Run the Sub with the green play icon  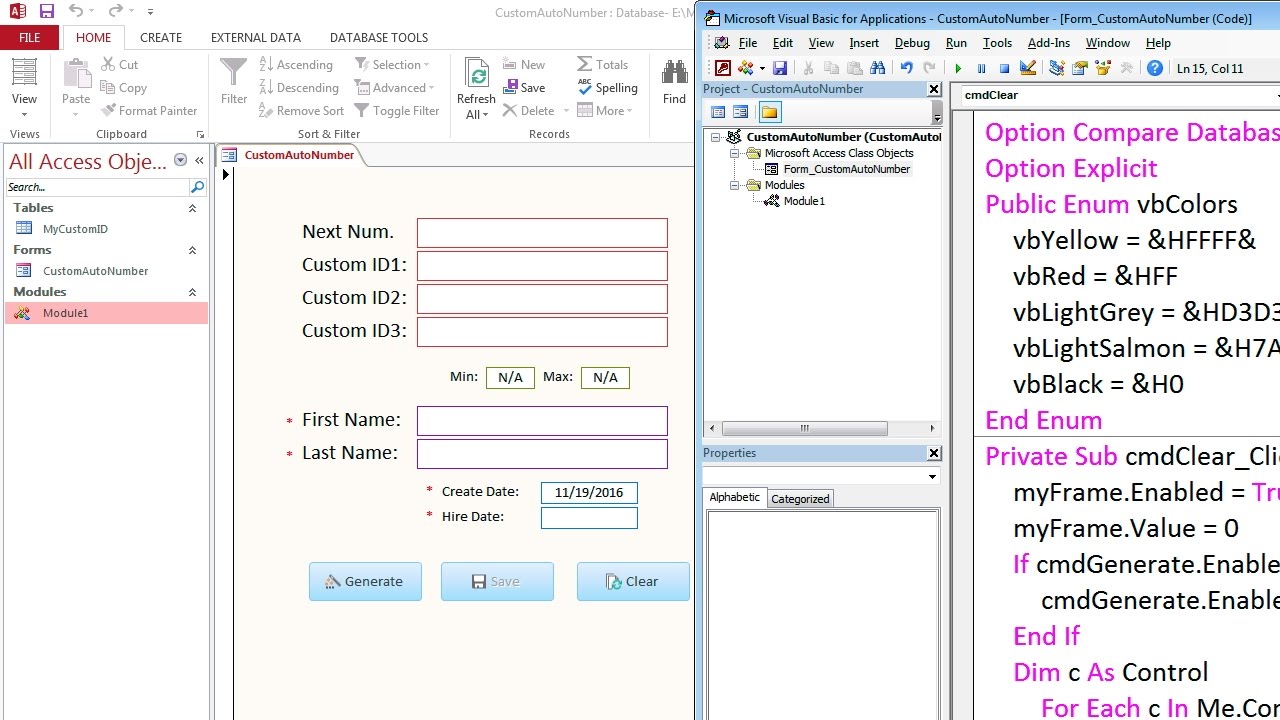tap(958, 68)
